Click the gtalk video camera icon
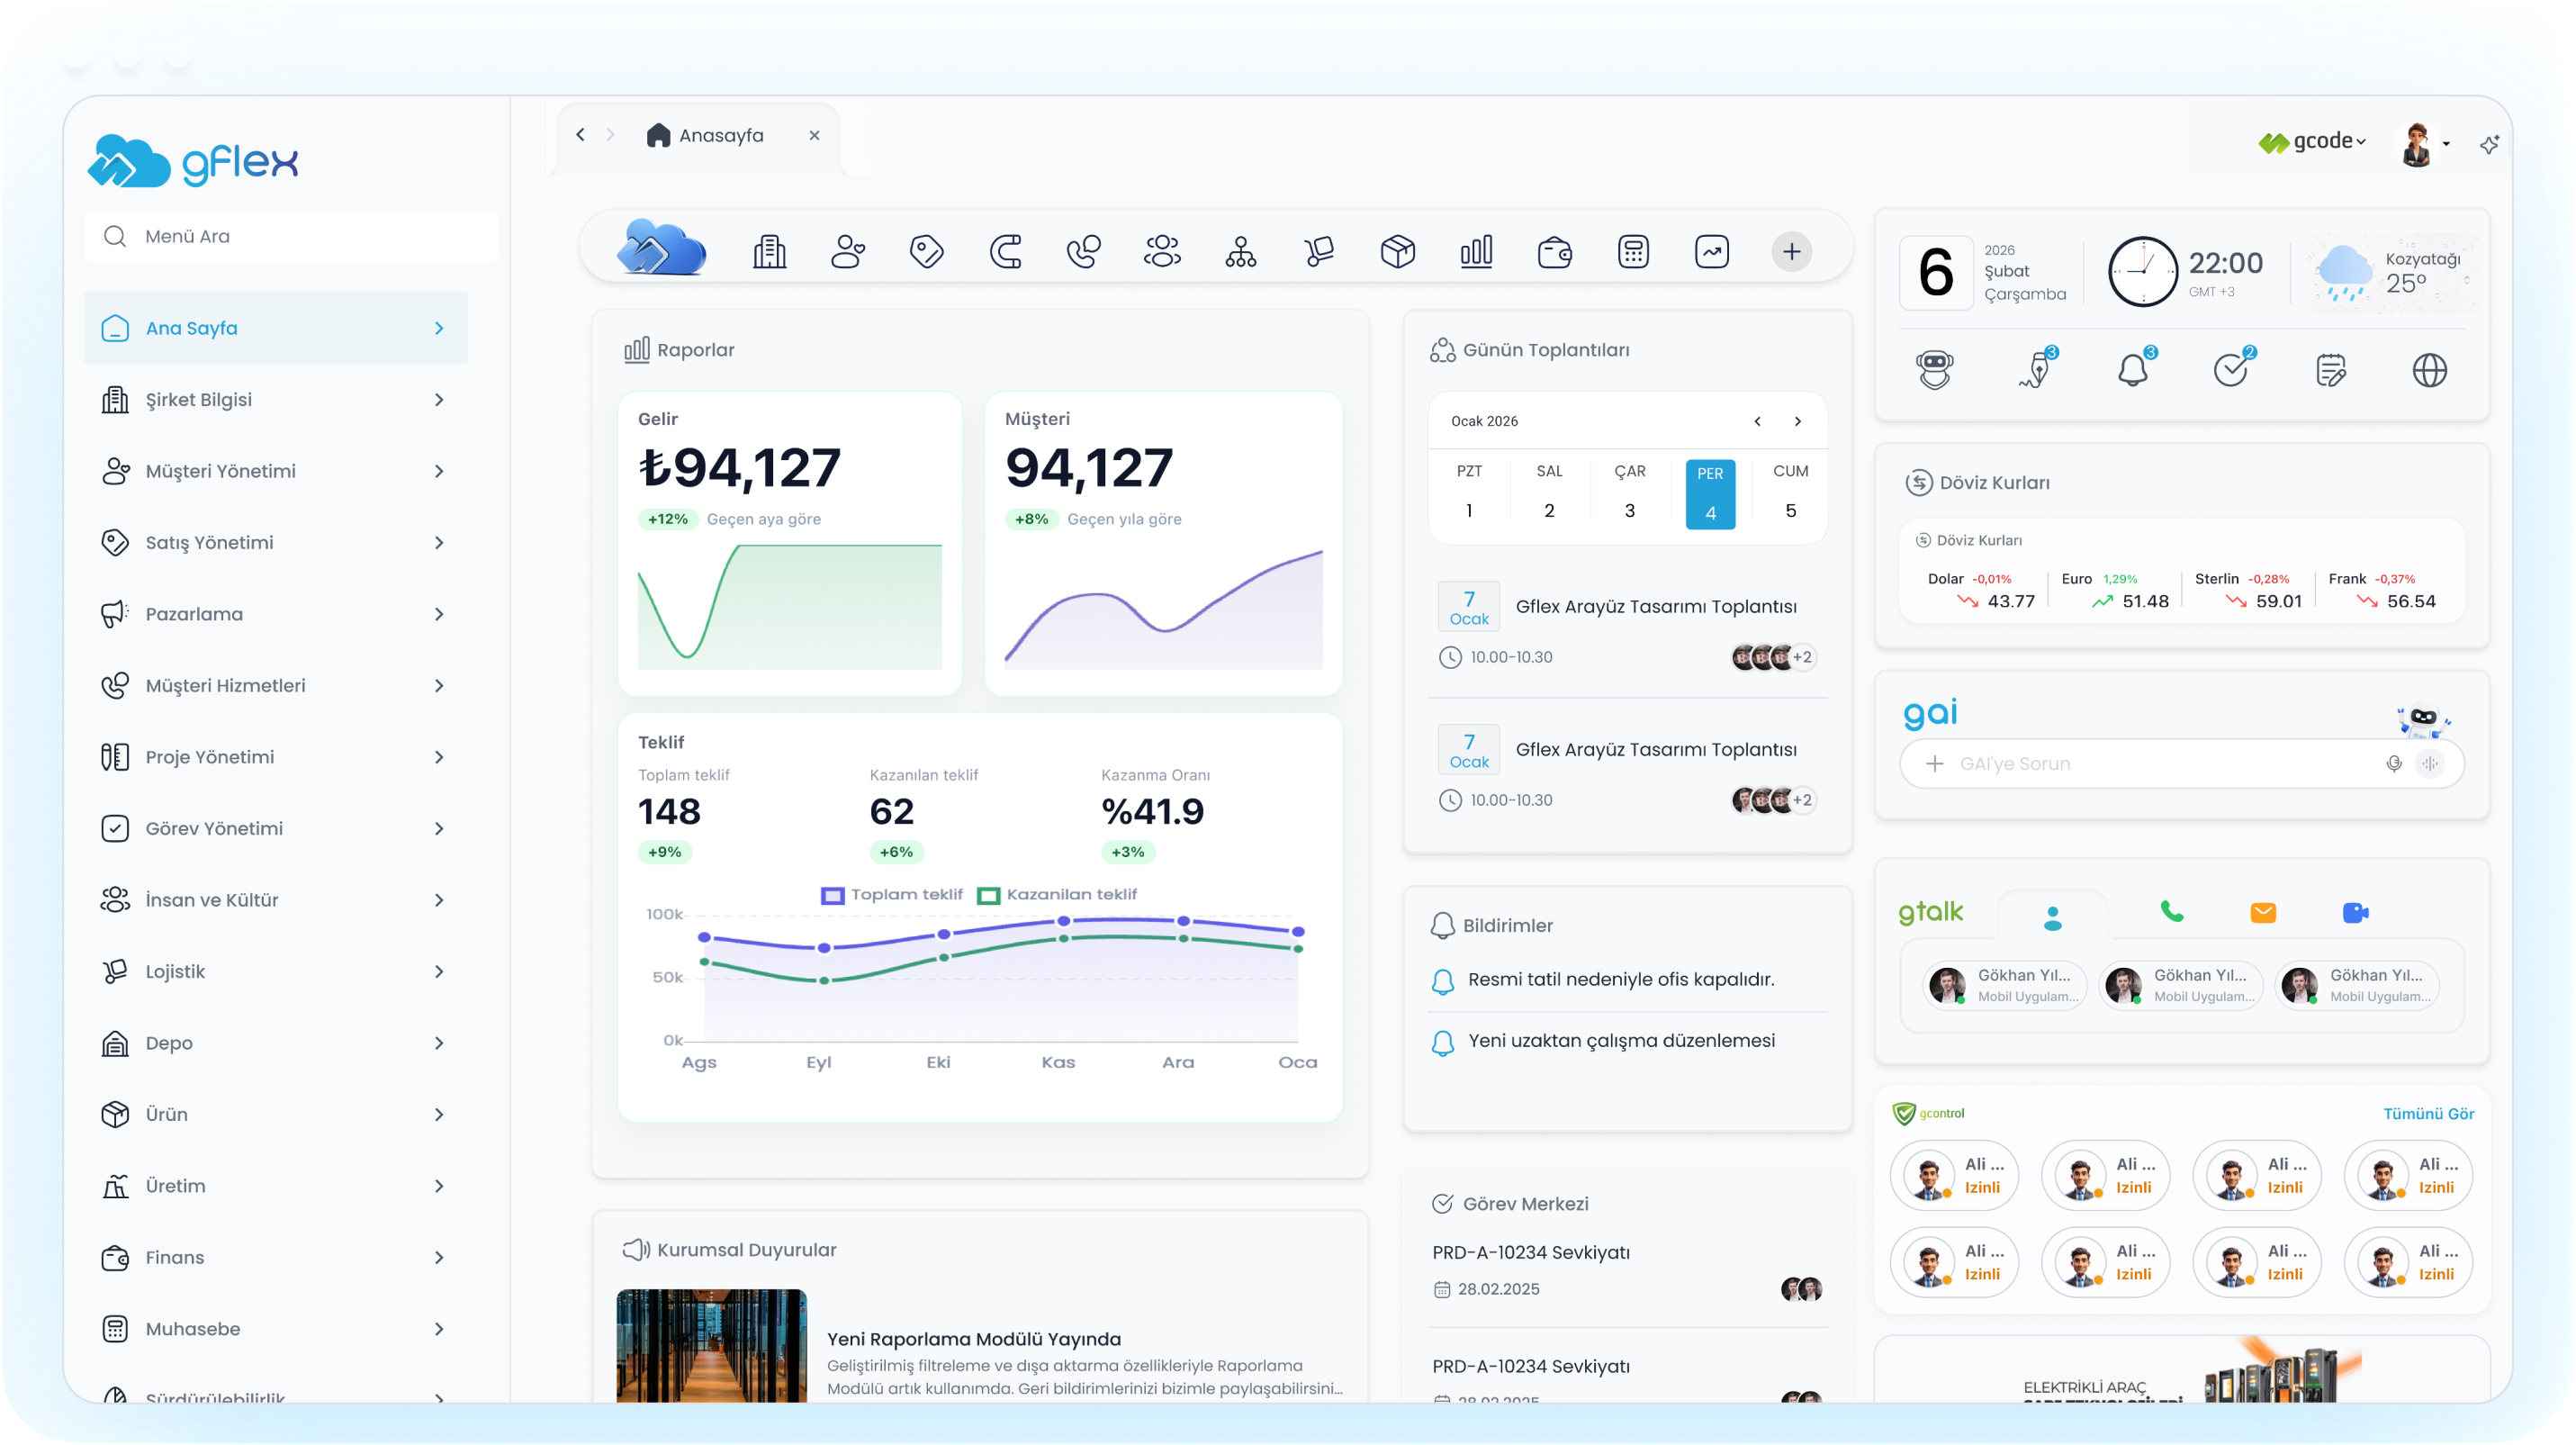The image size is (2576, 1445). (x=2355, y=912)
